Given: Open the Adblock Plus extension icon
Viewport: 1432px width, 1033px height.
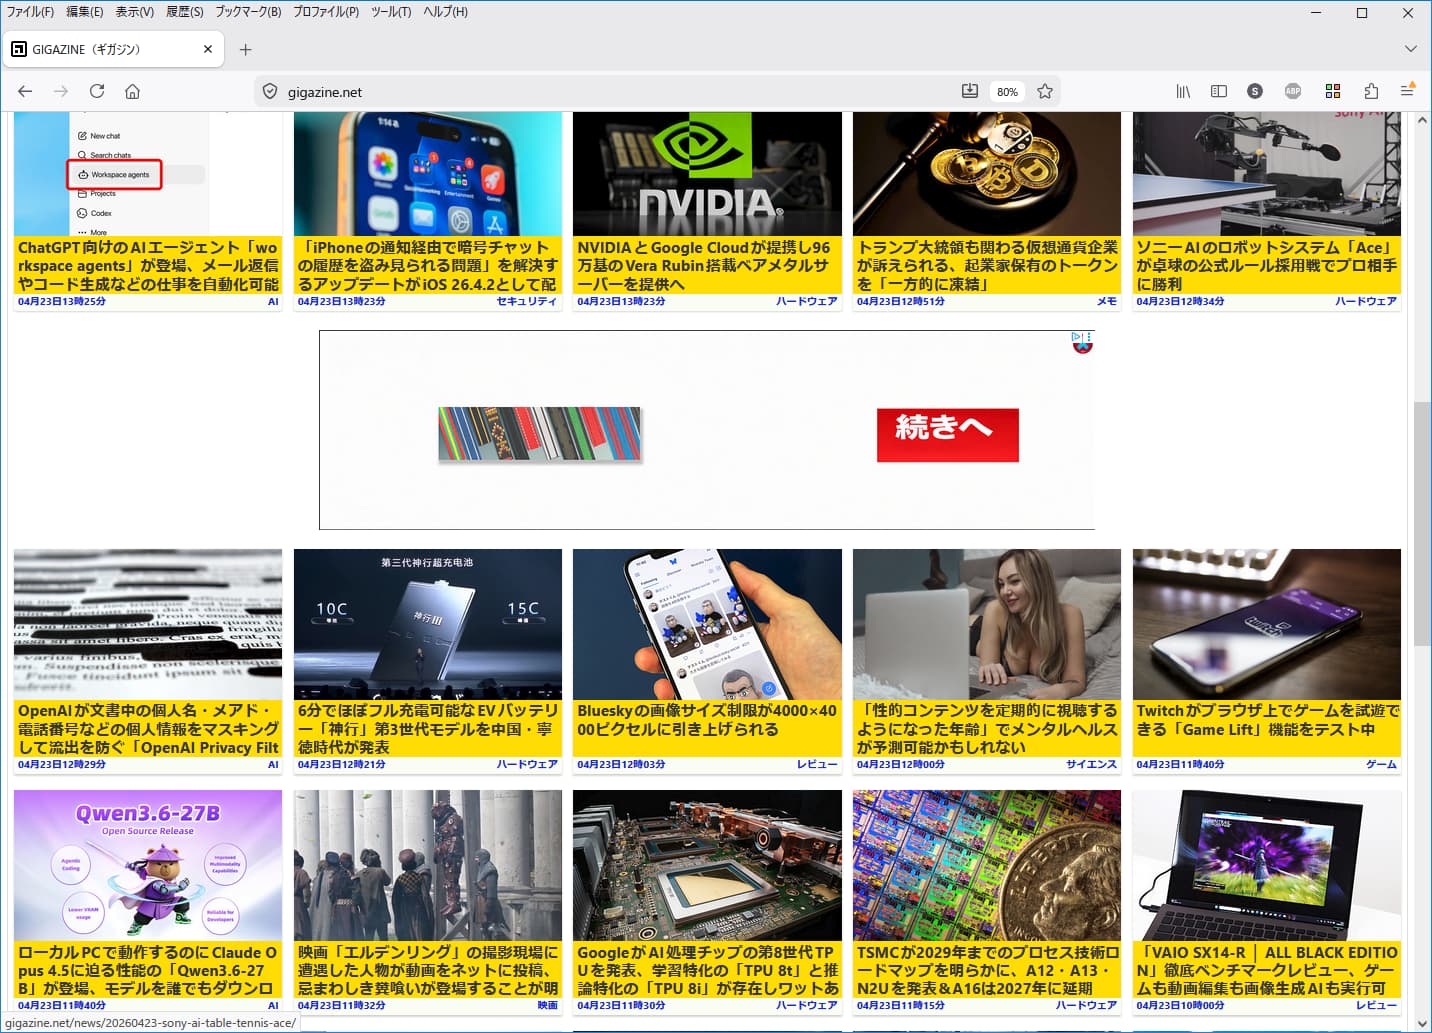Looking at the screenshot, I should [1292, 91].
